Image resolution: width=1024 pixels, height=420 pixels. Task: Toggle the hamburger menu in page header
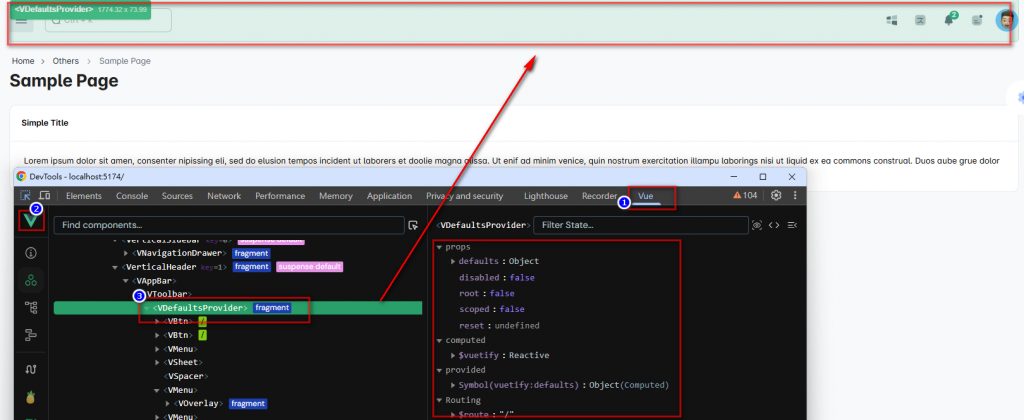point(22,20)
